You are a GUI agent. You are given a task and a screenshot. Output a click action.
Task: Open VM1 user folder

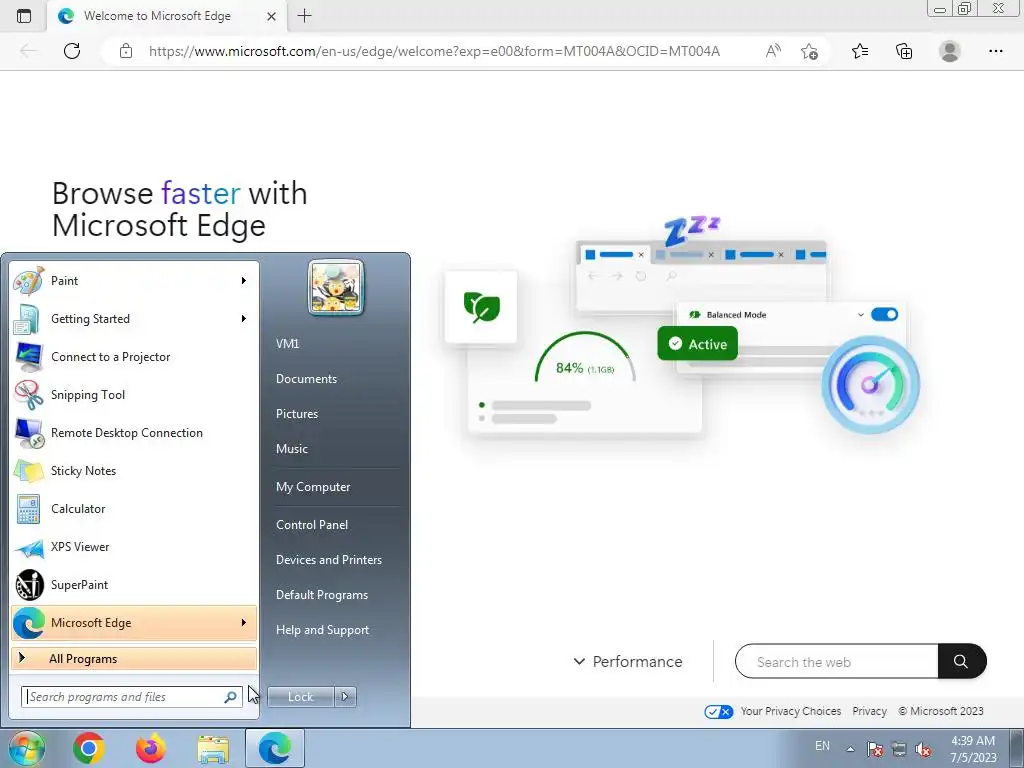click(x=287, y=344)
